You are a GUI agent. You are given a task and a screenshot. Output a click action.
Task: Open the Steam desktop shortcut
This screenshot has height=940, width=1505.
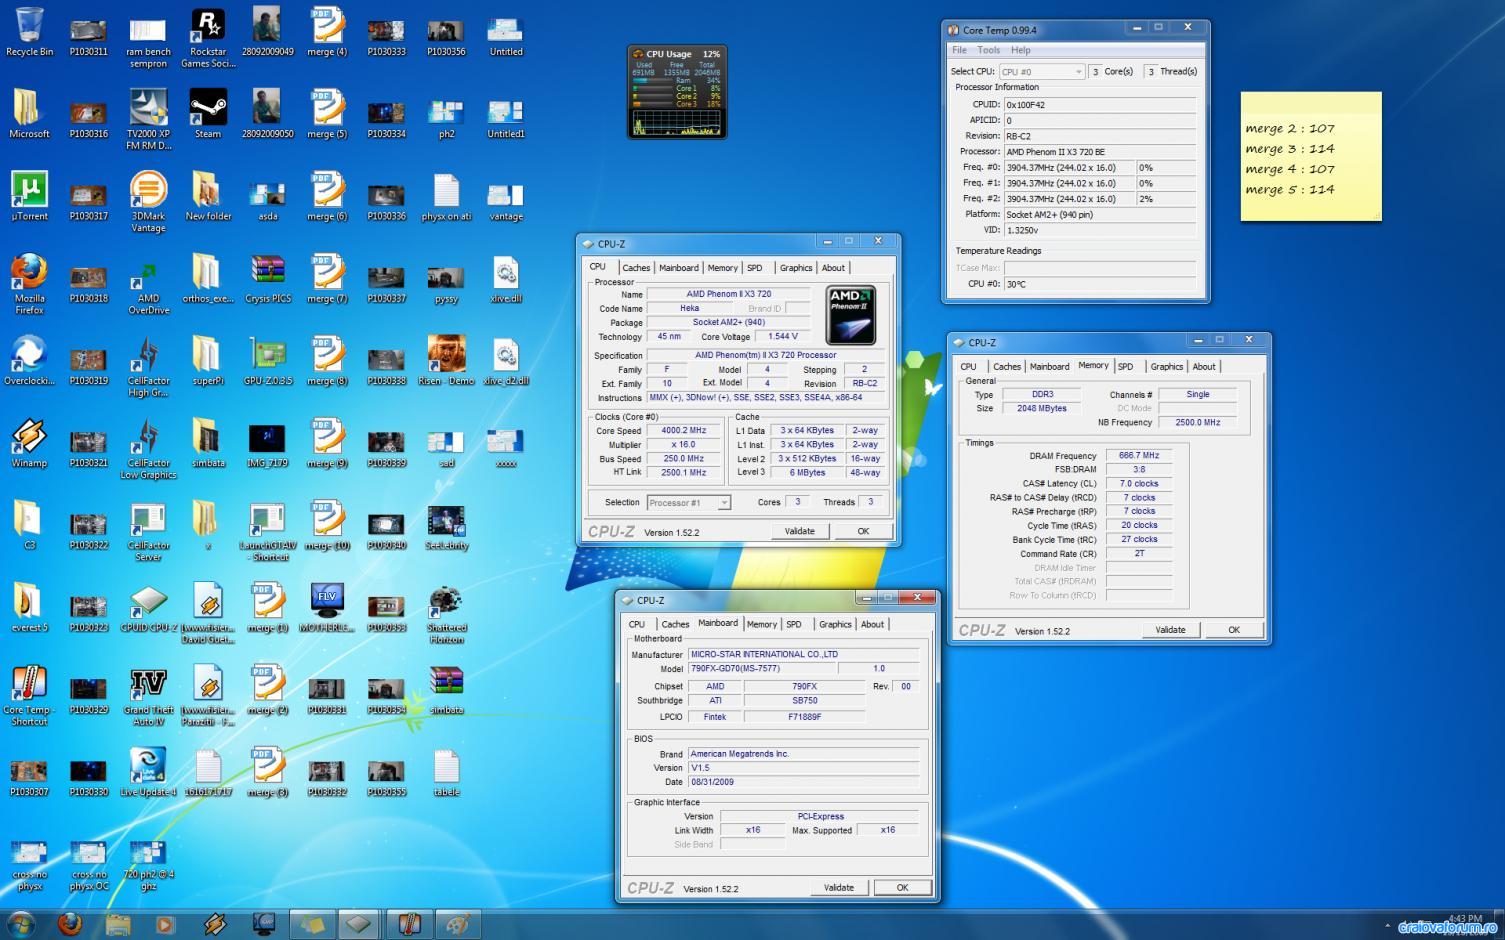(208, 114)
